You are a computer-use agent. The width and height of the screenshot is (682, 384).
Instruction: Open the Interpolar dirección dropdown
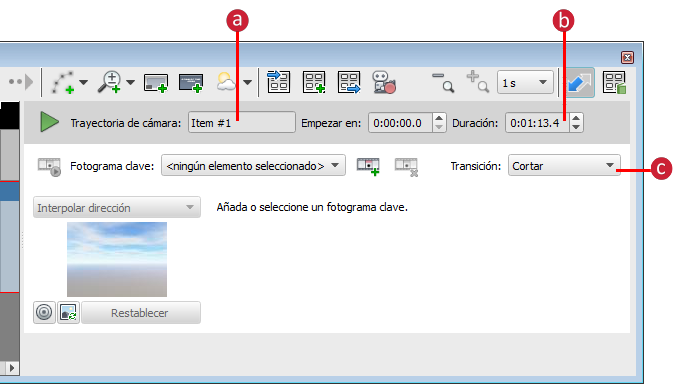(117, 207)
